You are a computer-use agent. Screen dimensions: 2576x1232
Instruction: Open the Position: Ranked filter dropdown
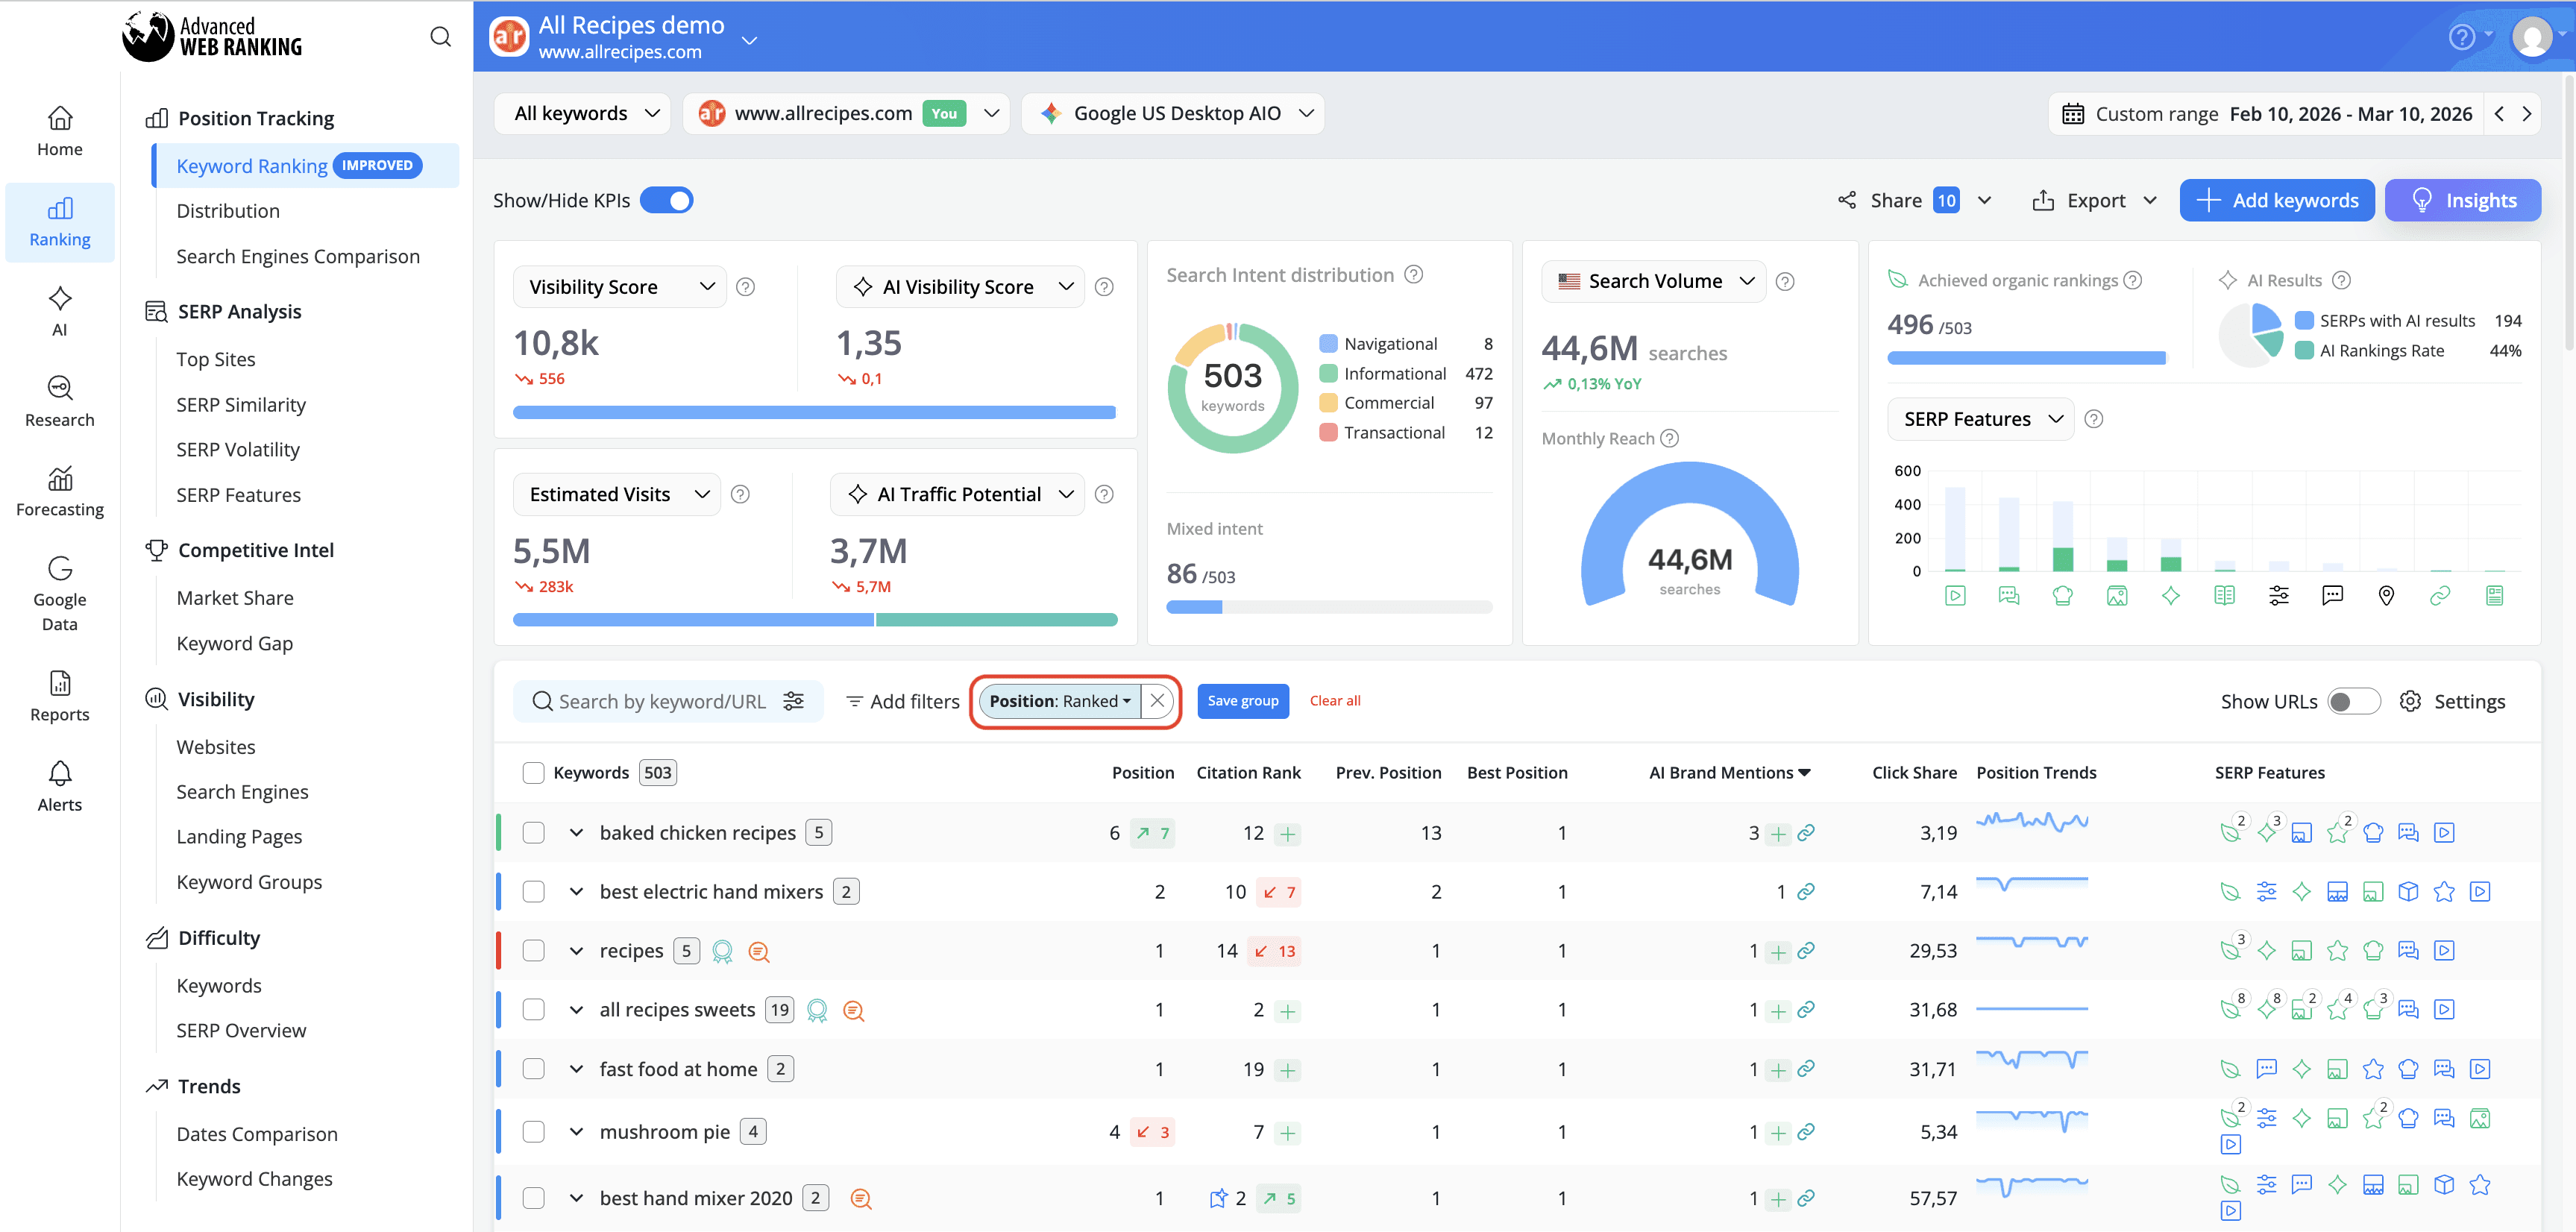[1058, 701]
